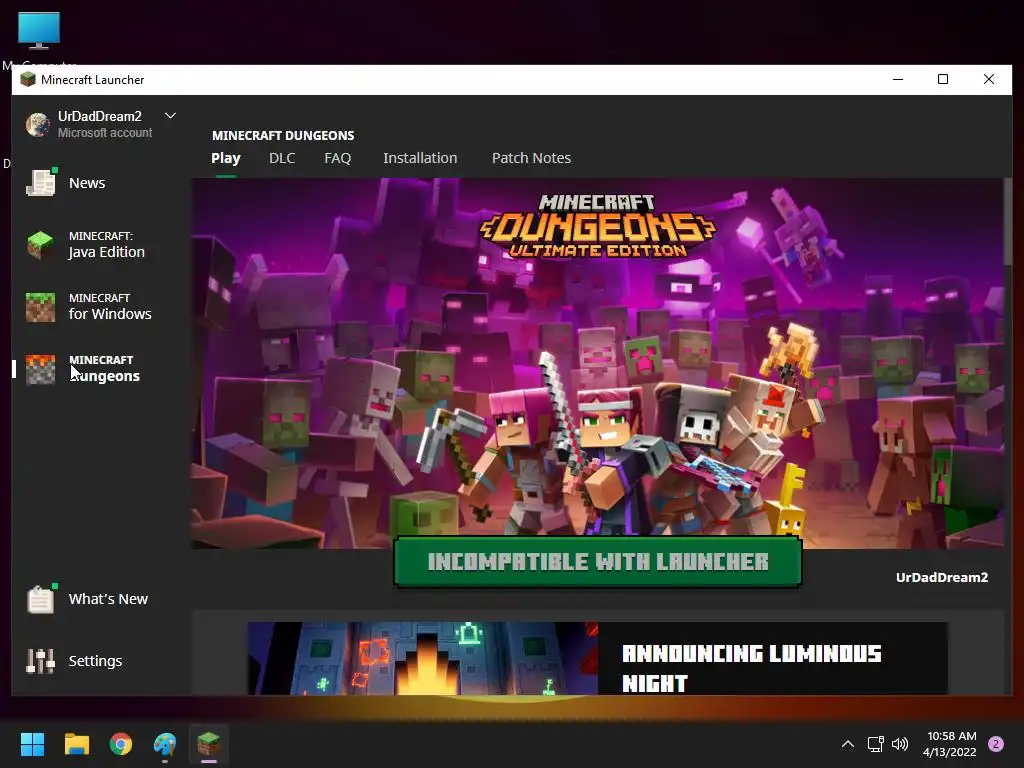This screenshot has width=1024, height=768.
Task: Click the News label in sidebar
Action: [x=87, y=183]
